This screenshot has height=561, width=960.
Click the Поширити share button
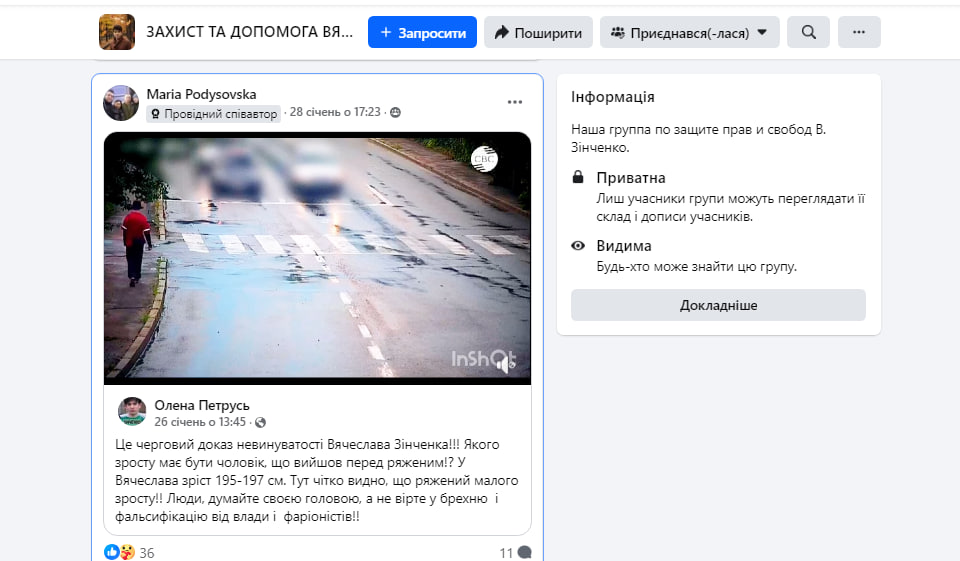pyautogui.click(x=538, y=32)
